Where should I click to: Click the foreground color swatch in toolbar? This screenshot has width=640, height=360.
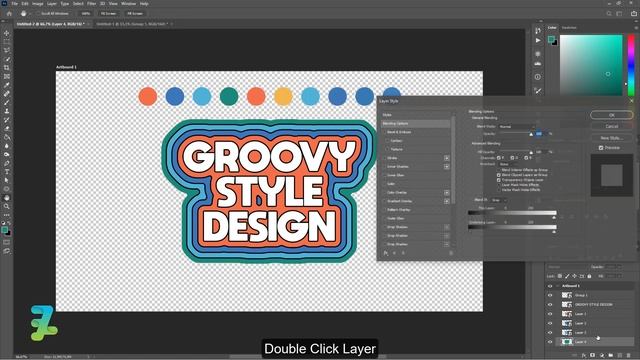(x=4, y=230)
